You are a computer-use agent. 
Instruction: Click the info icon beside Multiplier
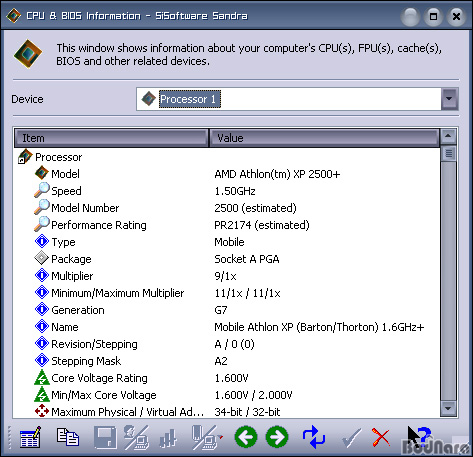[x=42, y=275]
